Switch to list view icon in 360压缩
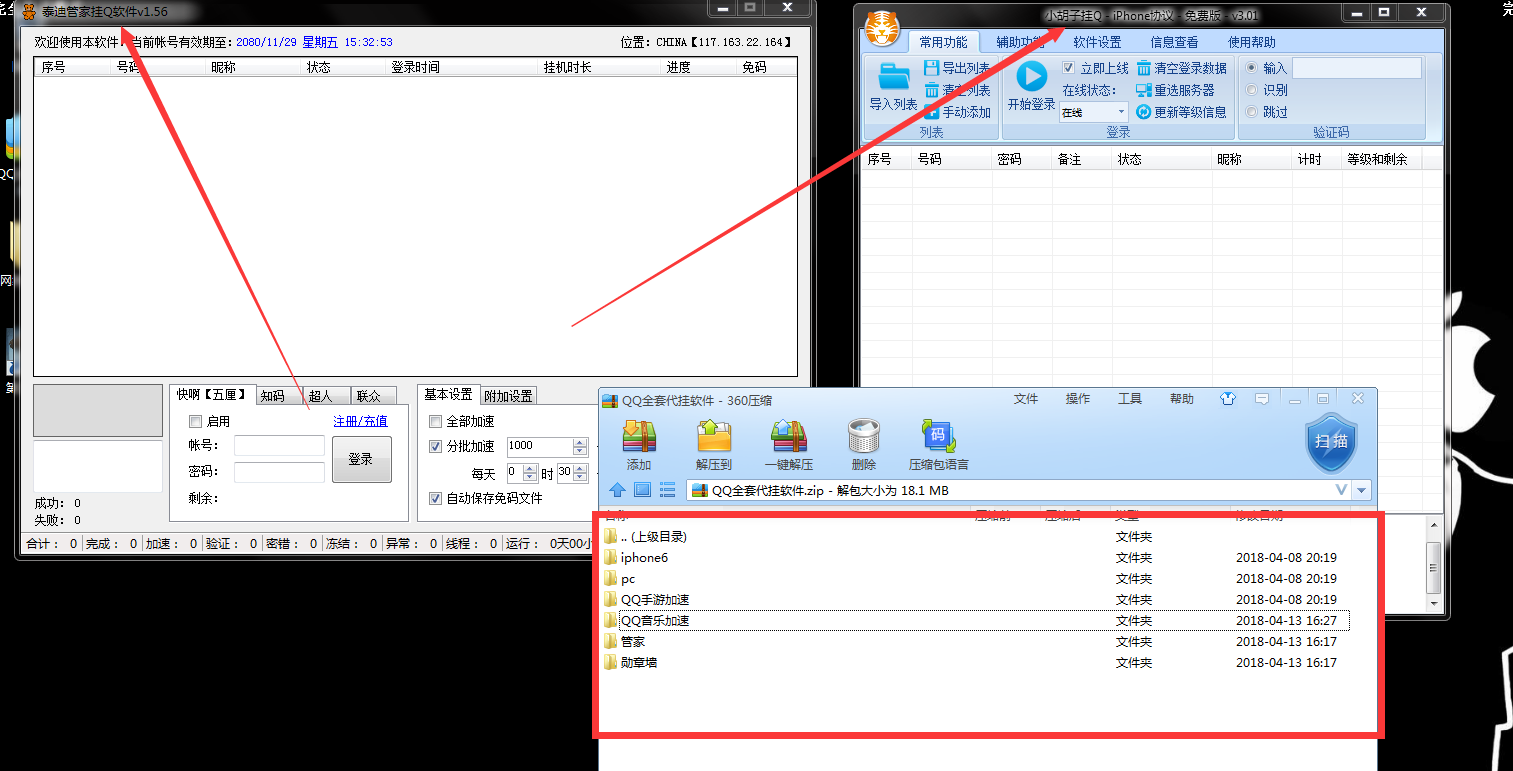 click(668, 490)
